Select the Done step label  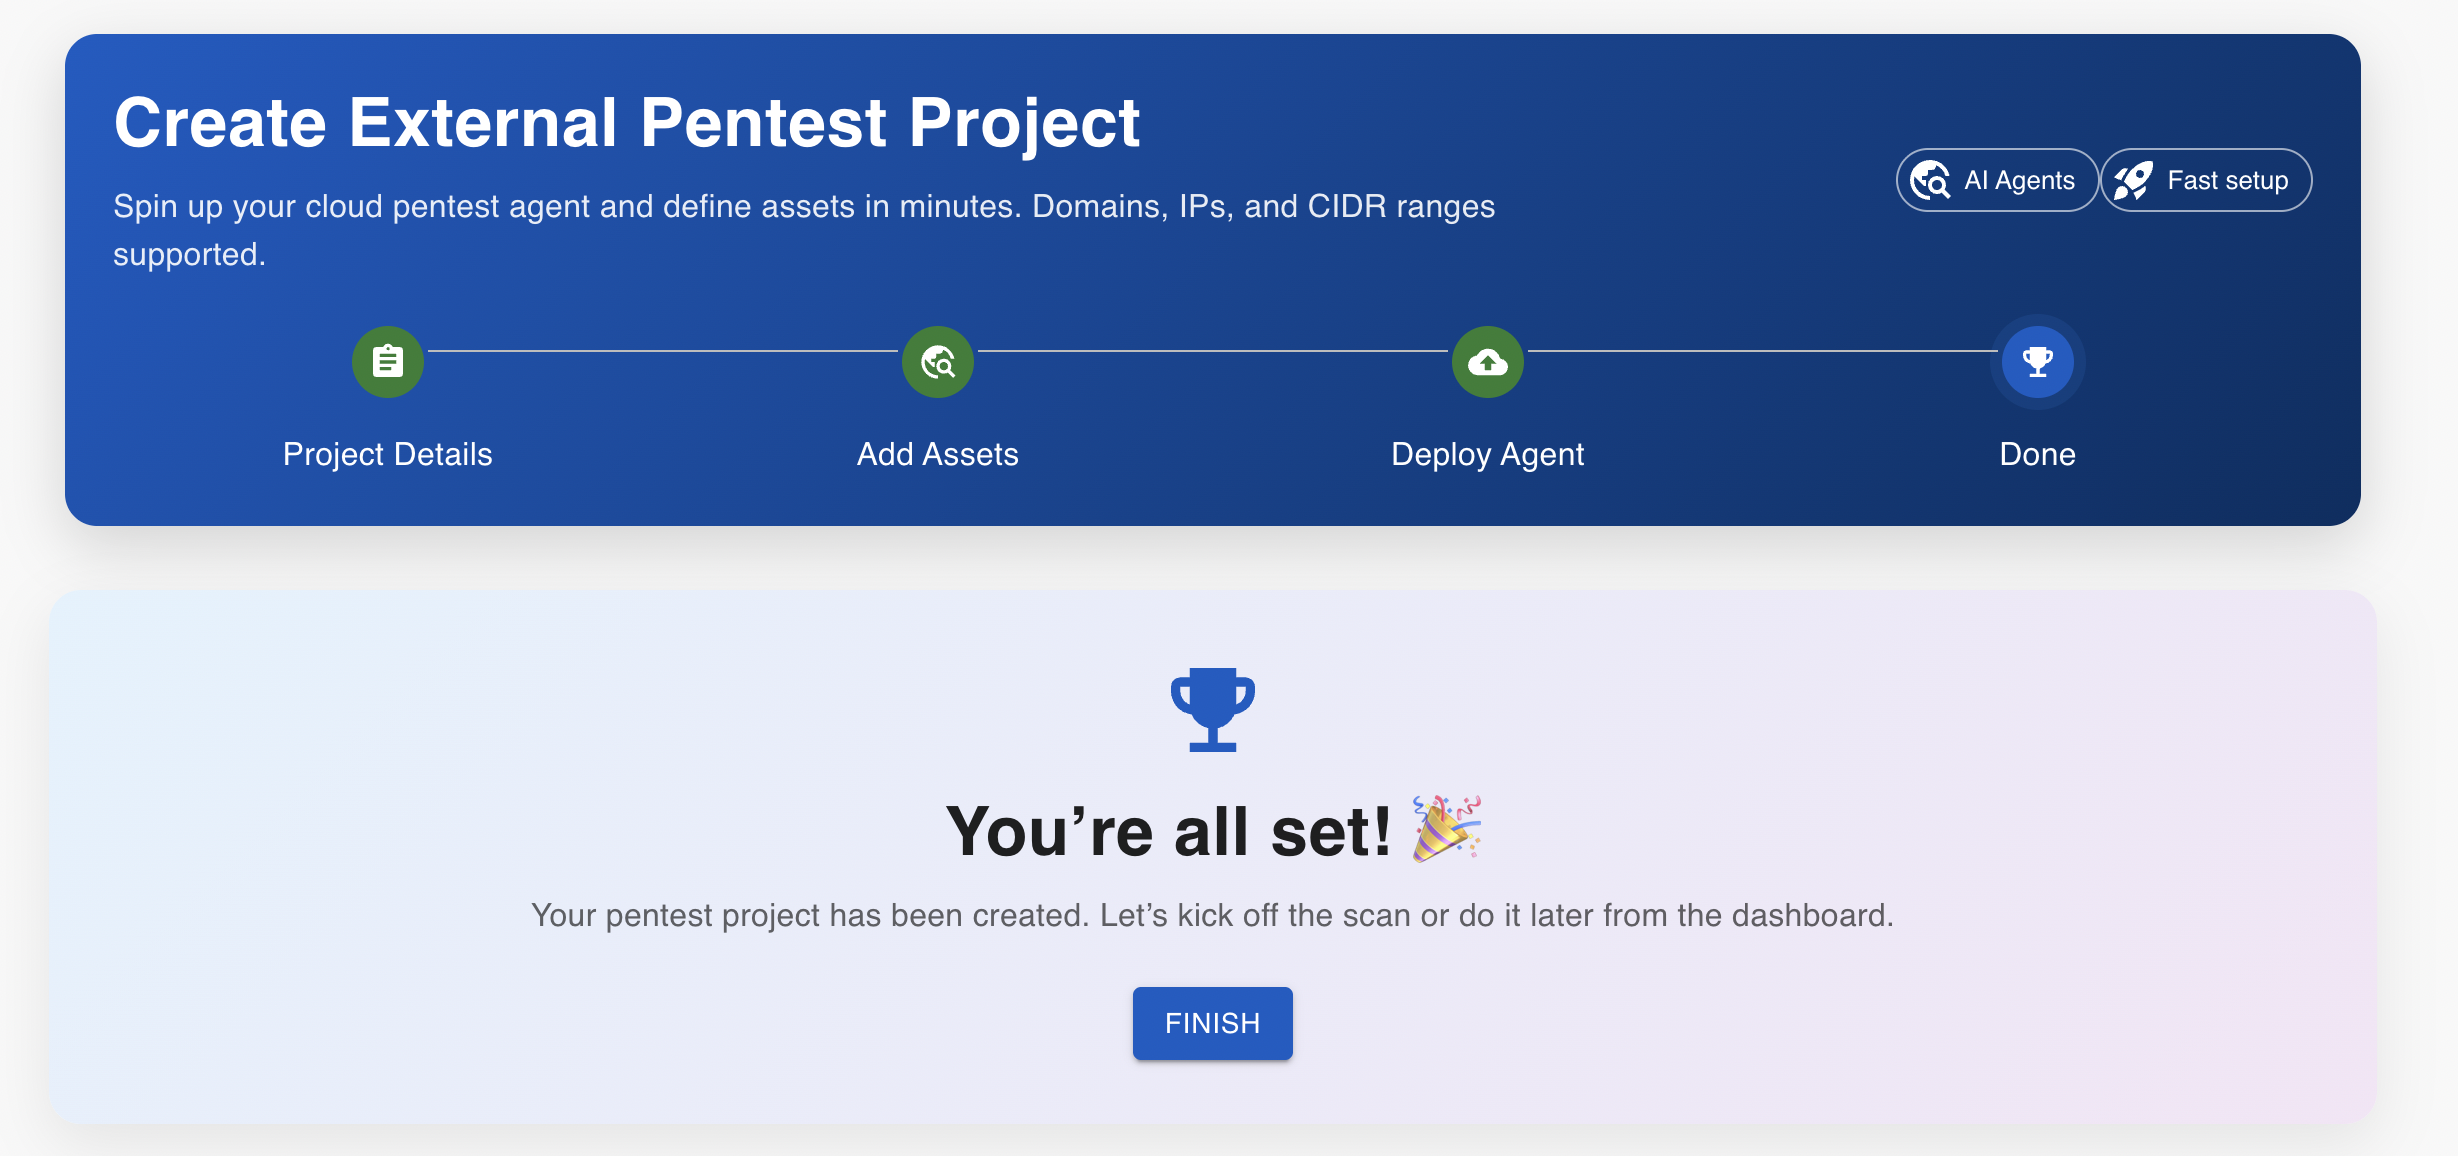[2037, 454]
